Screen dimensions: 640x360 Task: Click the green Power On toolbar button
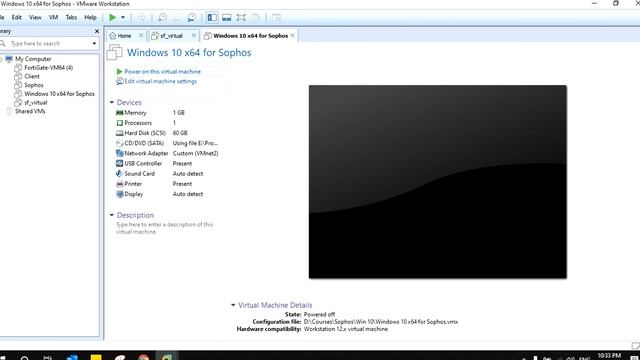click(113, 17)
